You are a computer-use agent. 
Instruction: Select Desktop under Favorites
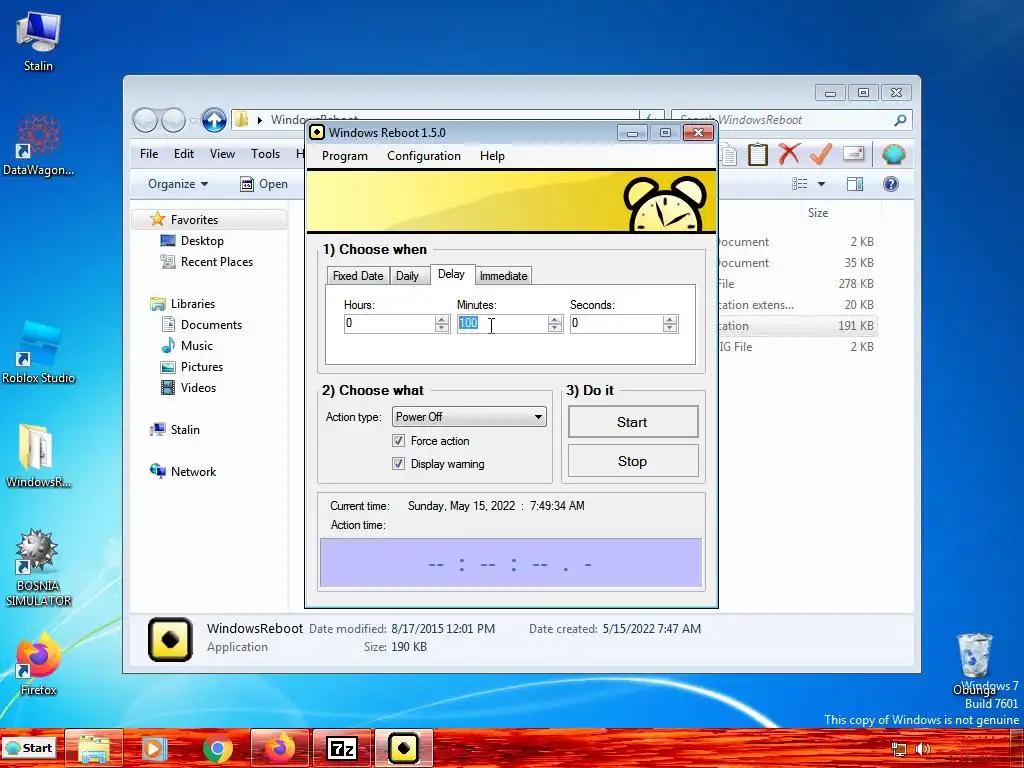click(202, 241)
